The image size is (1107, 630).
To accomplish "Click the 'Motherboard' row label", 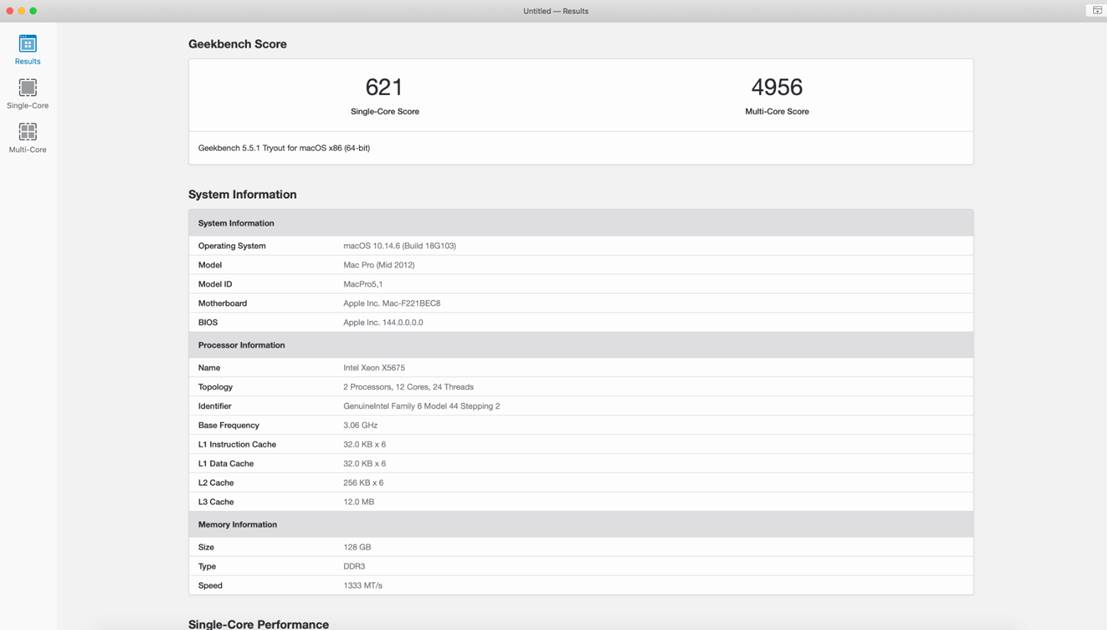I will [222, 303].
